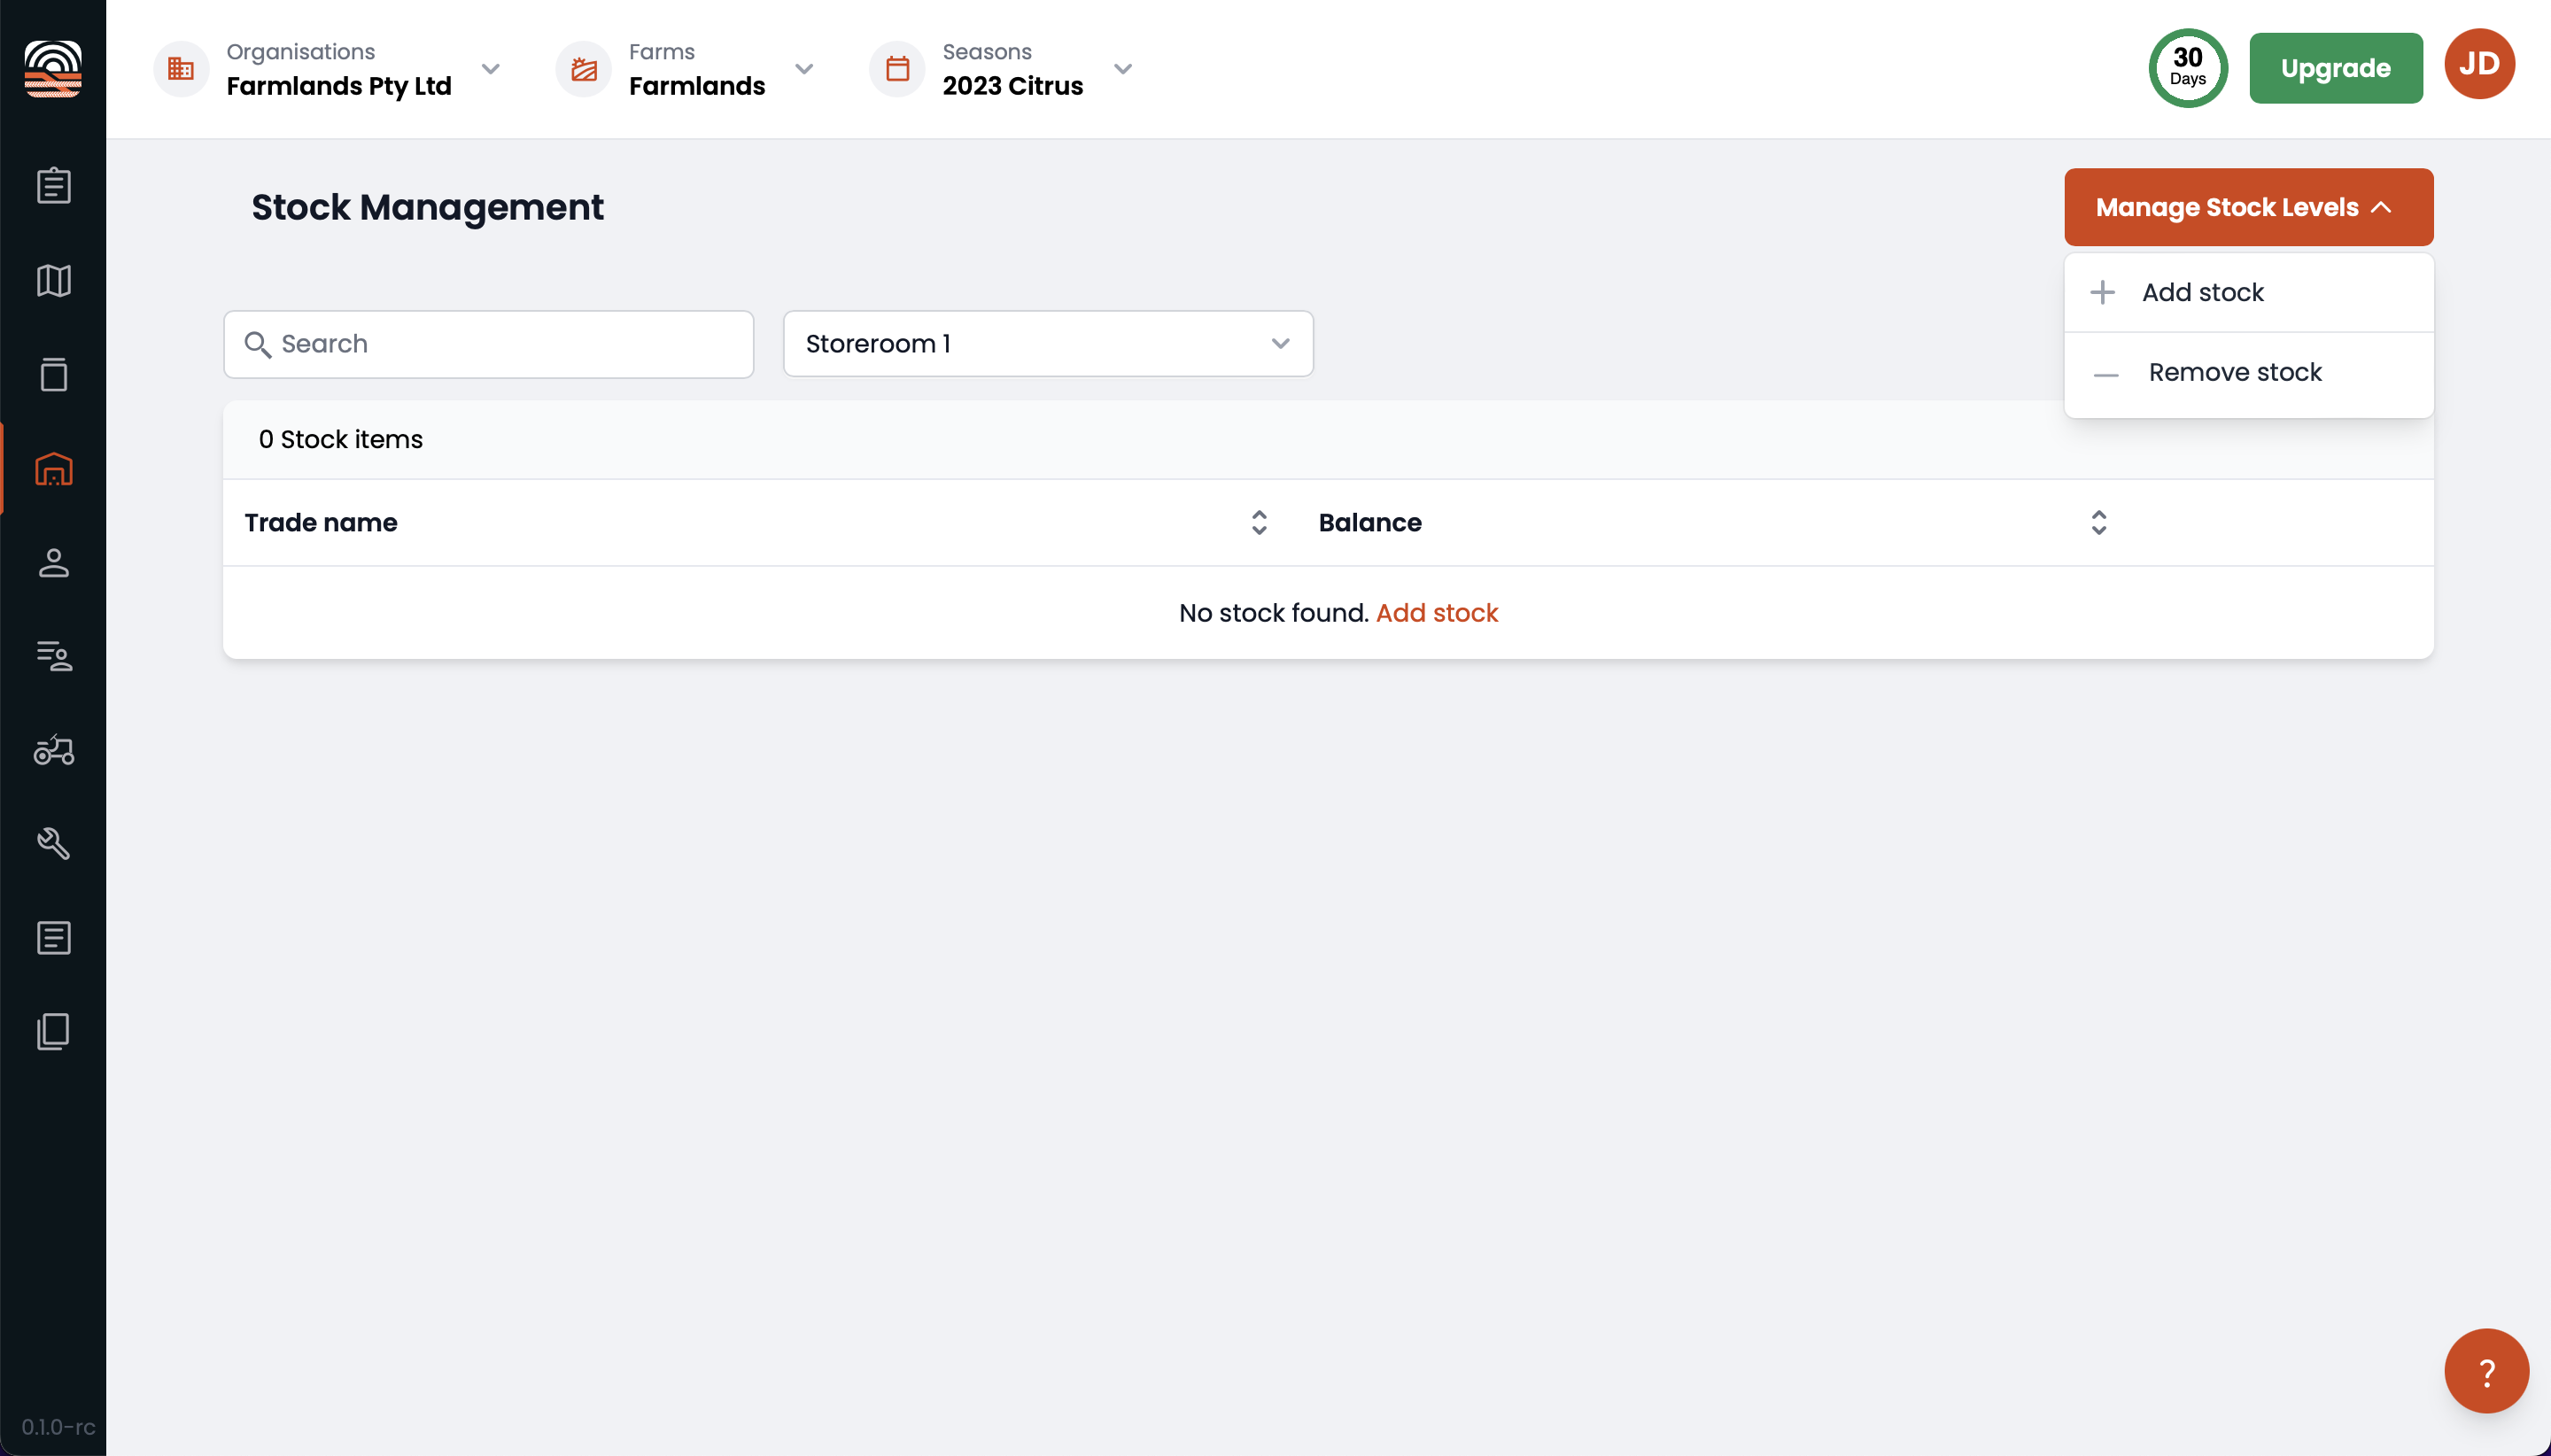Click the 0.1.0-rc version label

point(59,1427)
